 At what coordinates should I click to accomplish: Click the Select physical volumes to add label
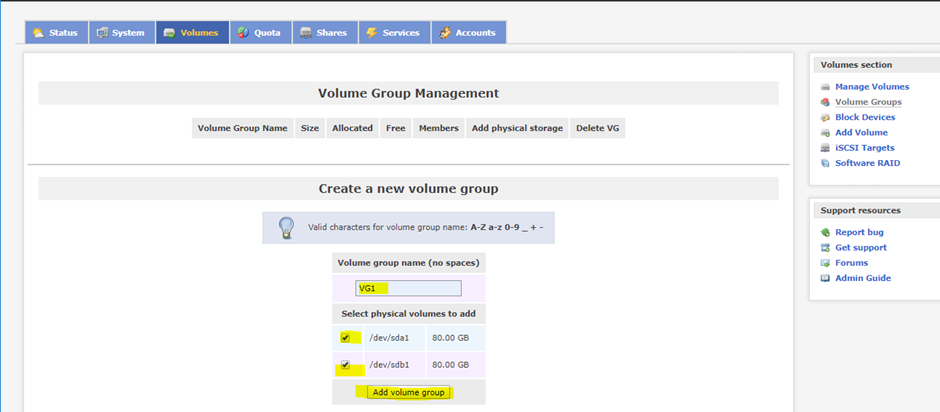click(x=409, y=314)
